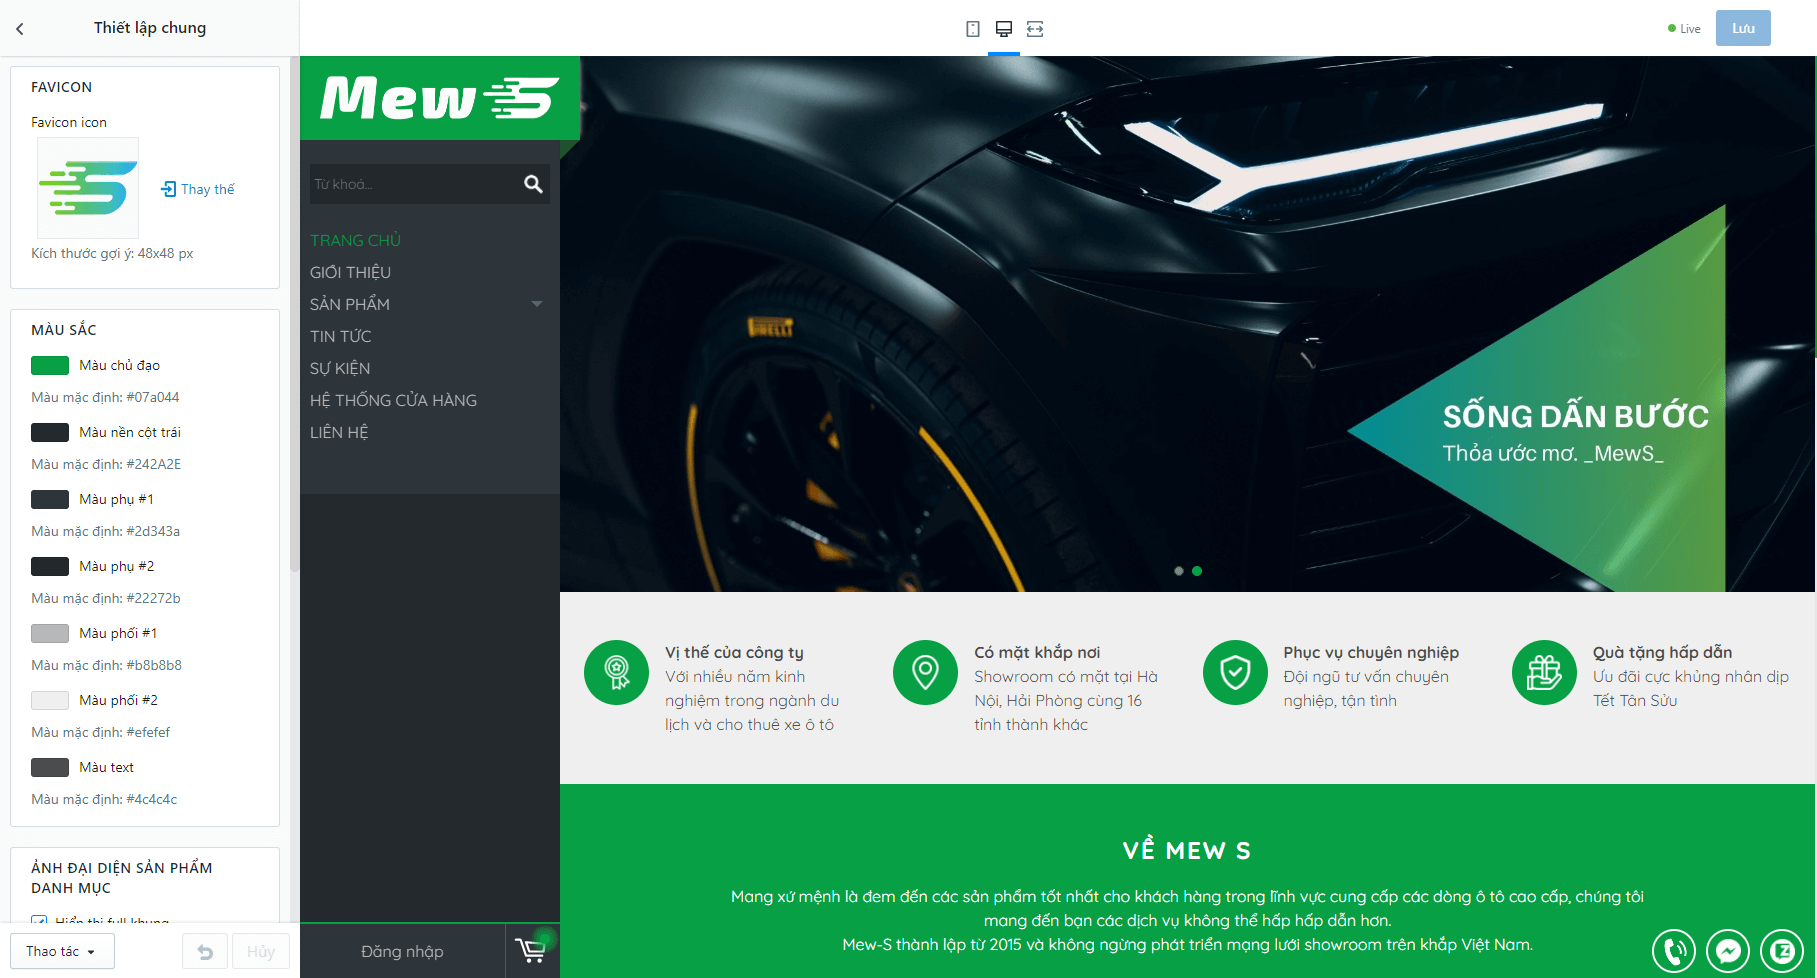1817x978 pixels.
Task: Click the VỀ MEW S heading
Action: coord(1187,851)
